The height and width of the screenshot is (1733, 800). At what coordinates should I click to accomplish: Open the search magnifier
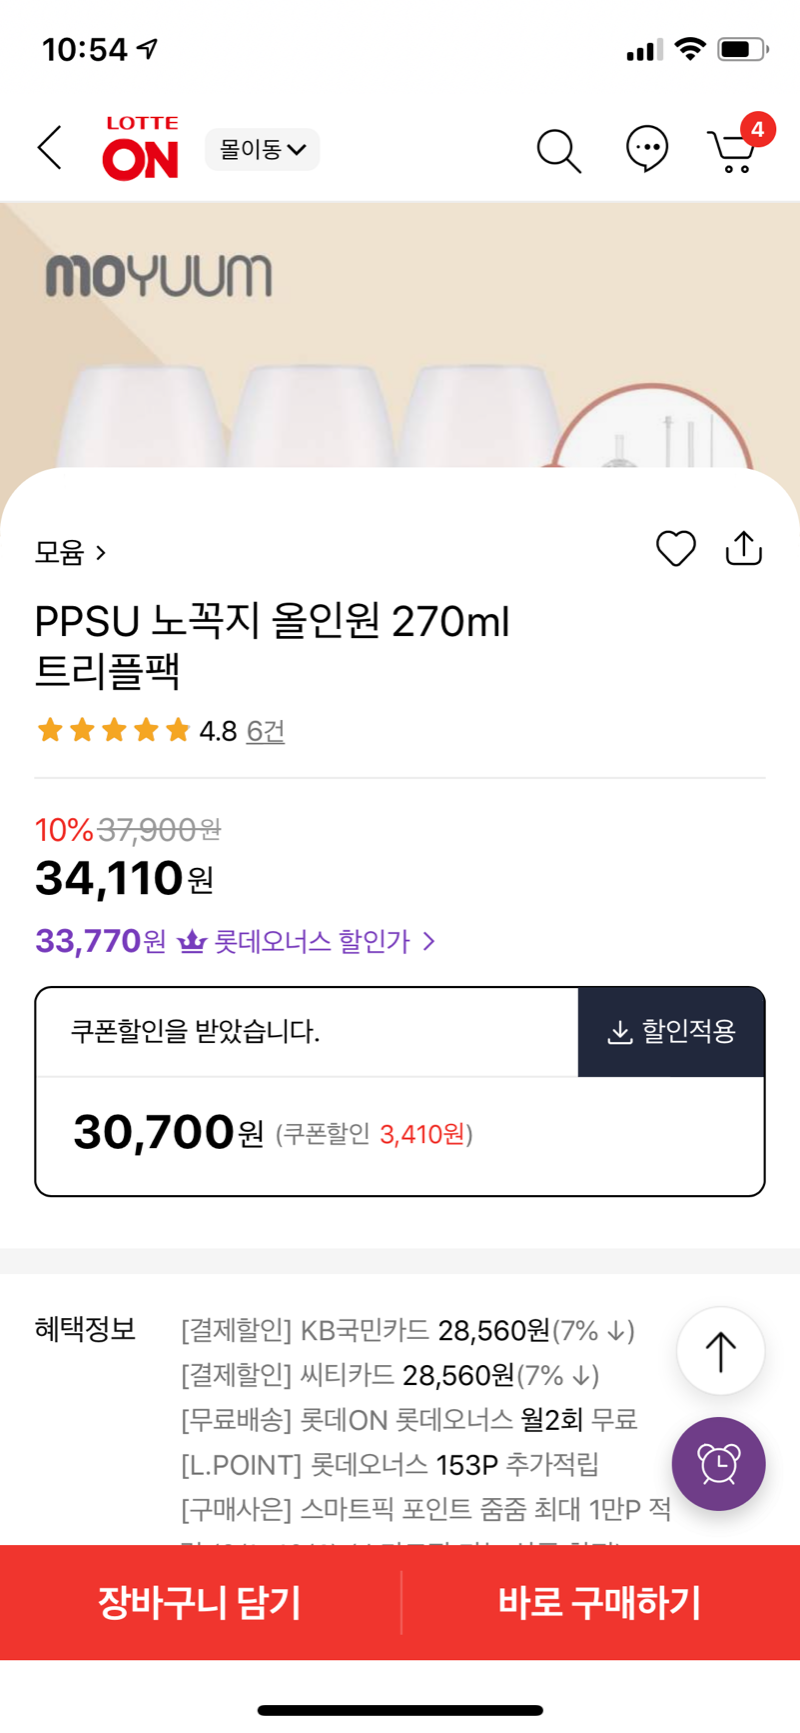[558, 150]
